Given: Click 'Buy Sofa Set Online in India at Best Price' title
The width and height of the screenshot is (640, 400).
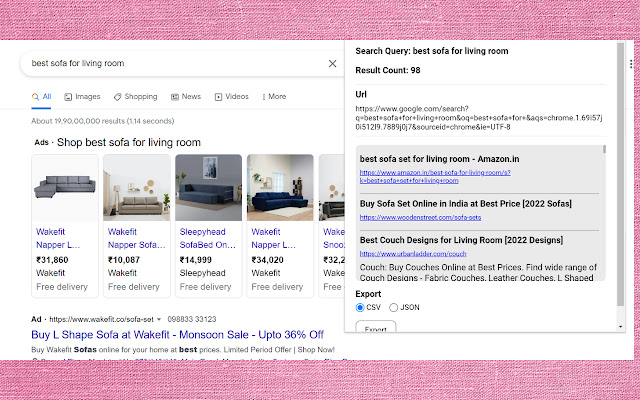Looking at the screenshot, I should (466, 204).
